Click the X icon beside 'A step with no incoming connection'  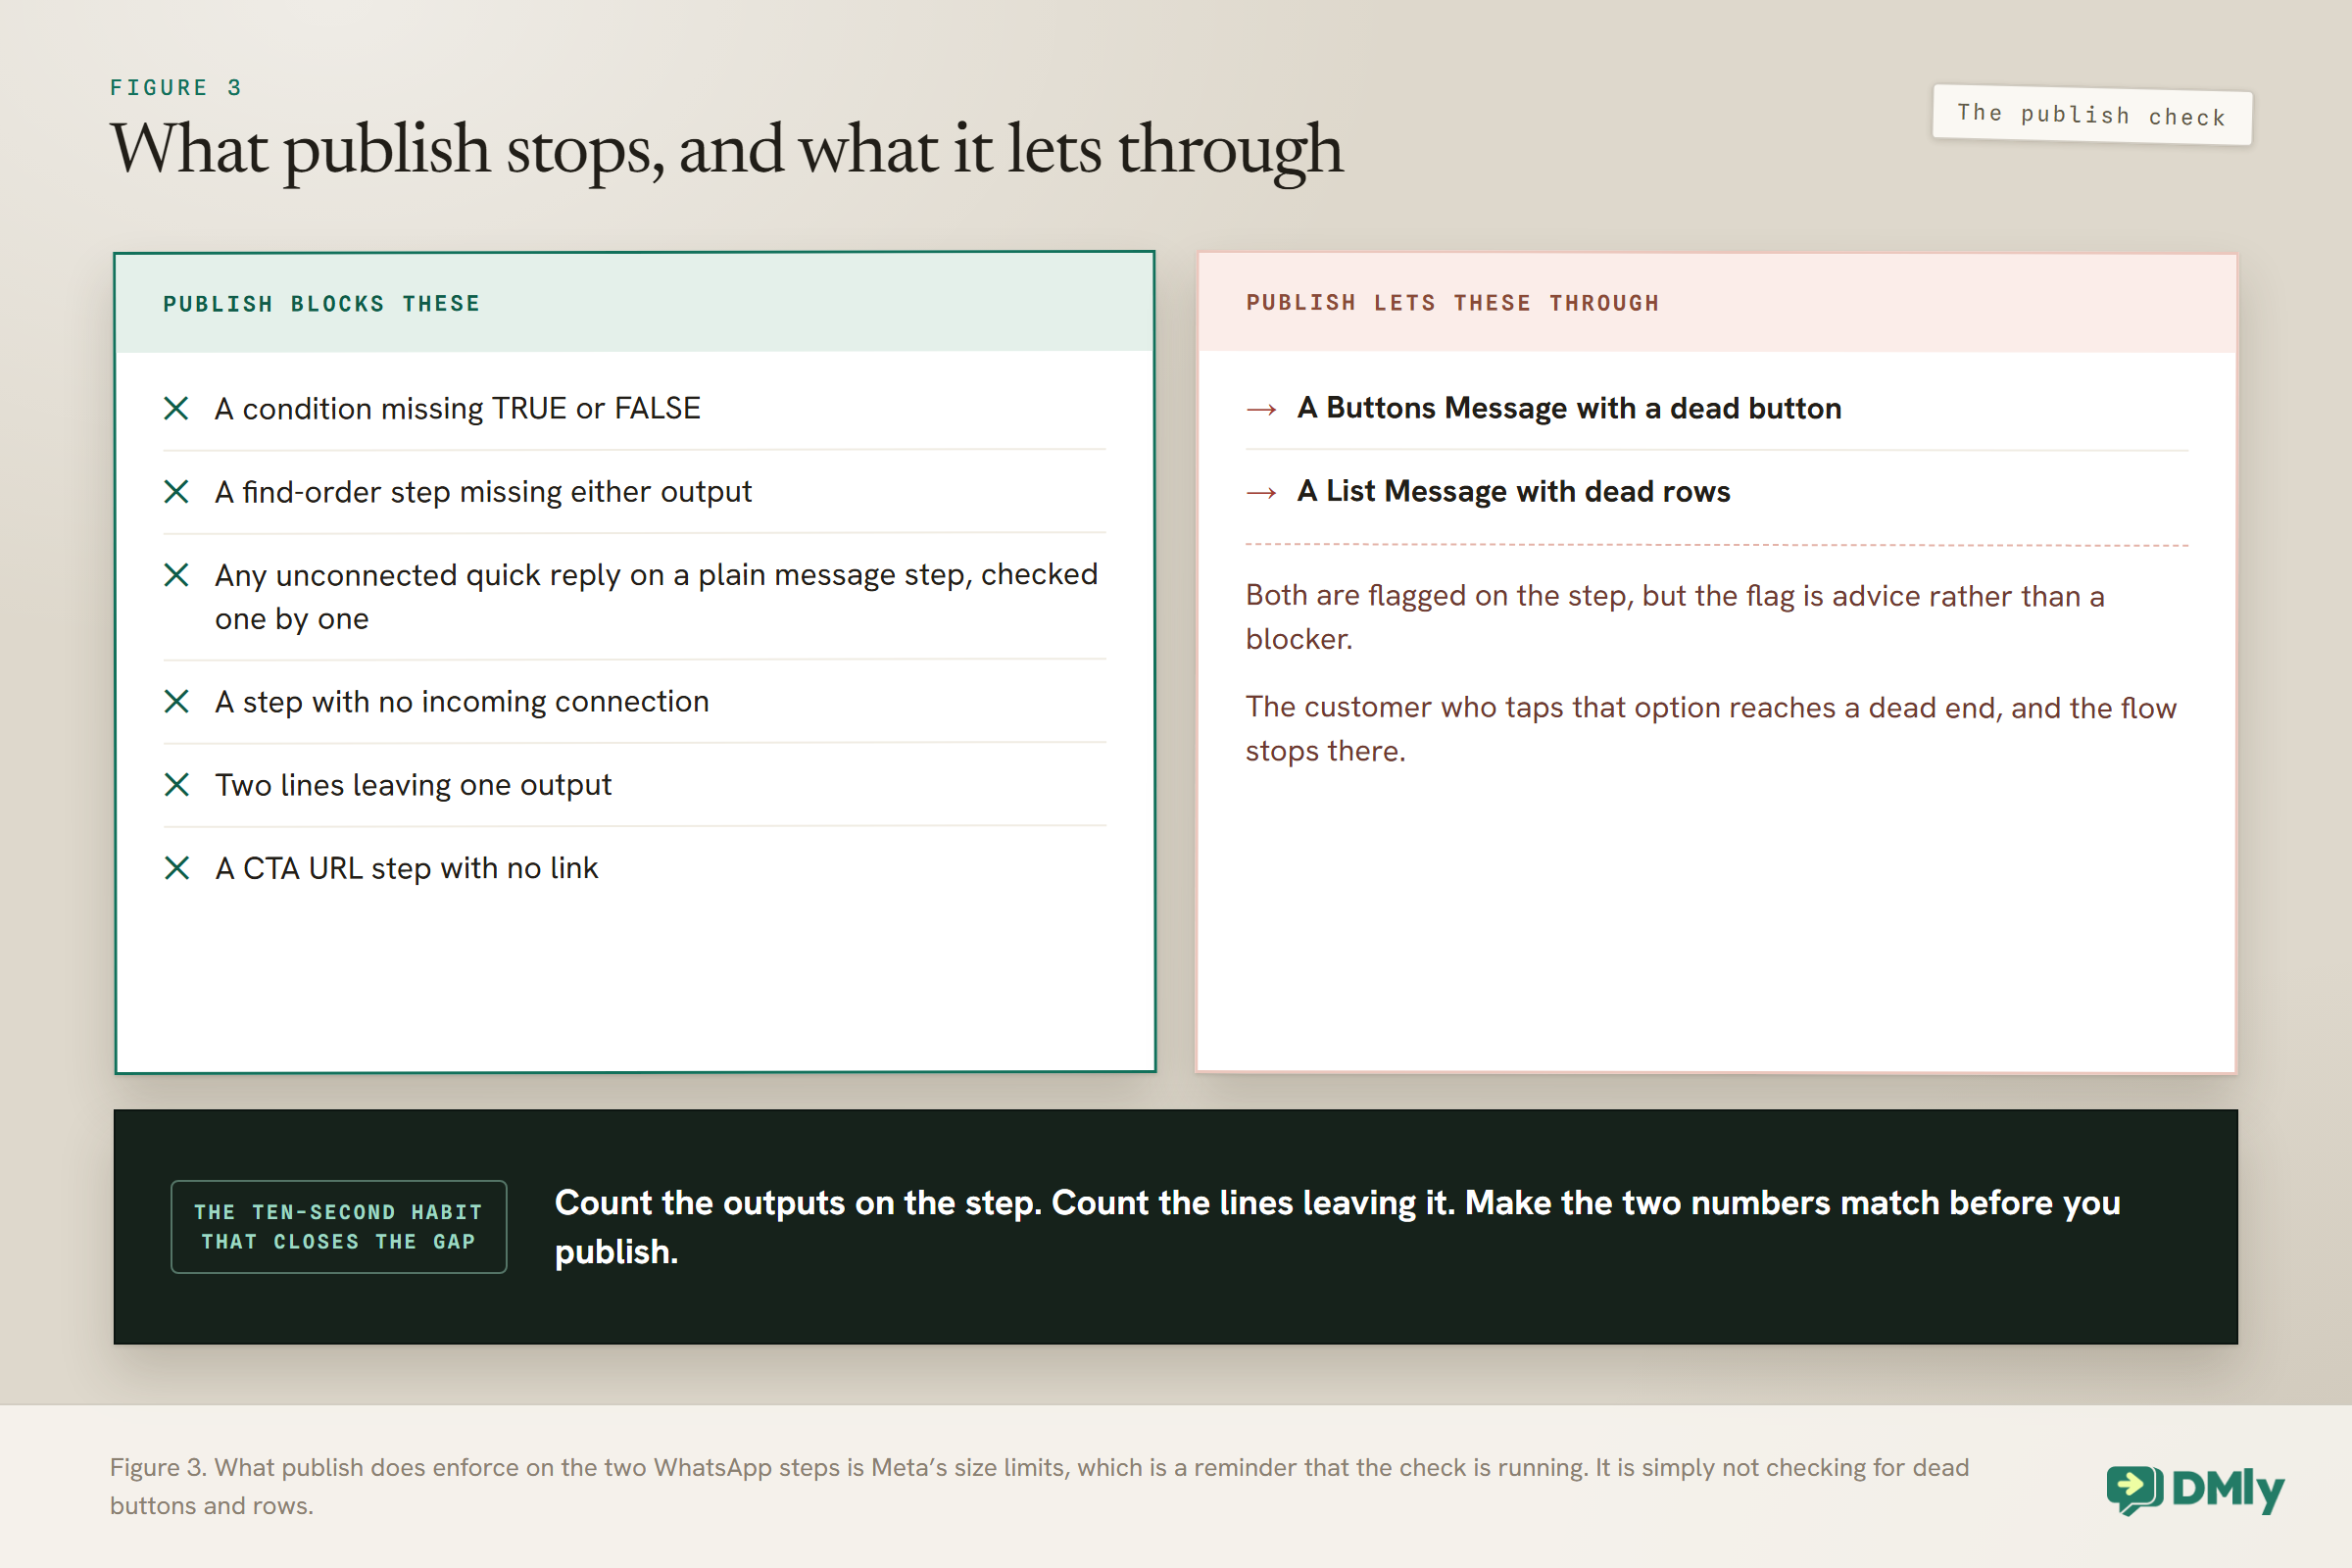click(176, 701)
